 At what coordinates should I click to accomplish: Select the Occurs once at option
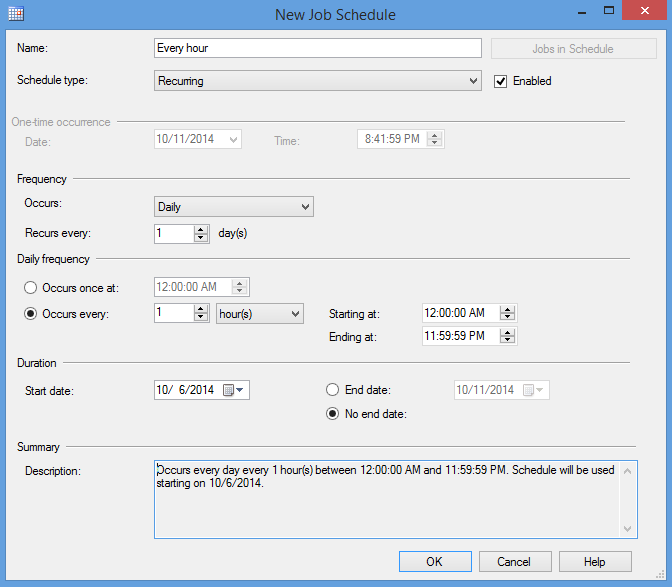(x=31, y=287)
